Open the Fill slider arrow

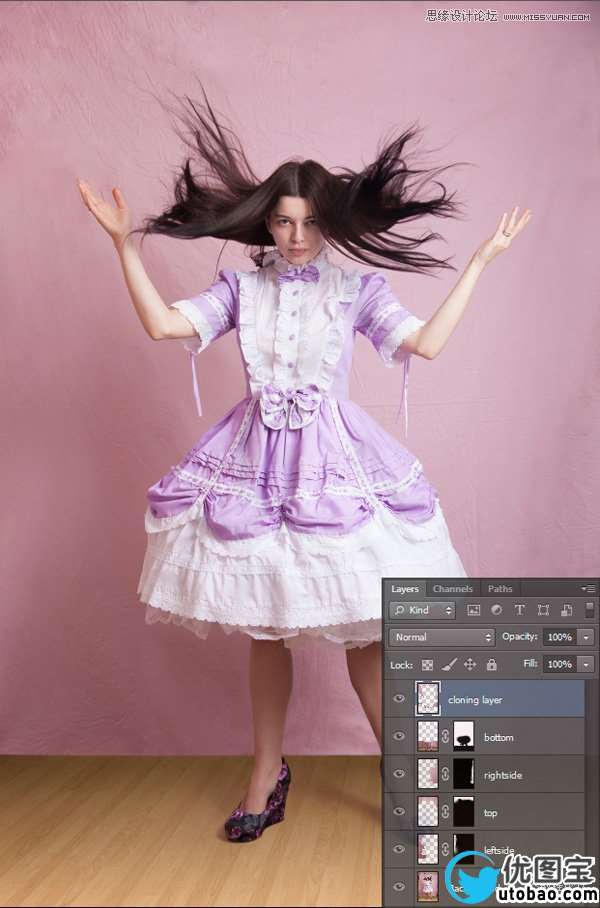coord(587,664)
